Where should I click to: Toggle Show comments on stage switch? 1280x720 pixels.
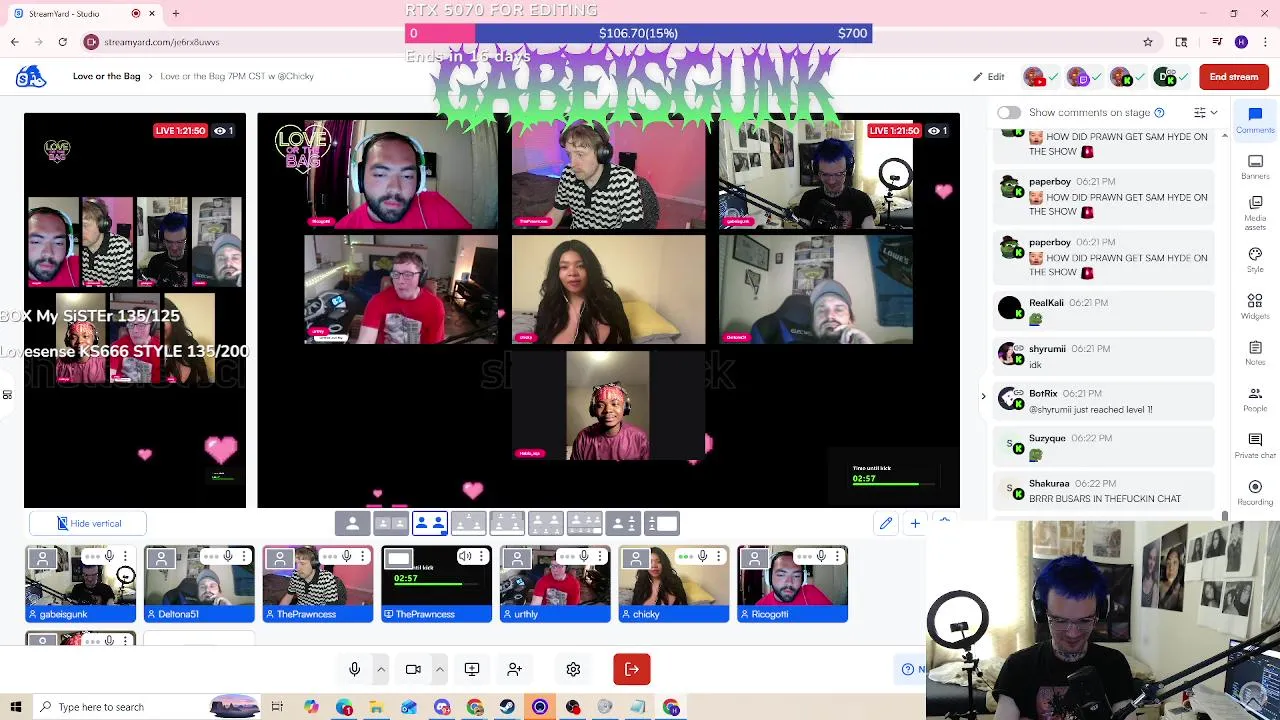(x=1008, y=113)
